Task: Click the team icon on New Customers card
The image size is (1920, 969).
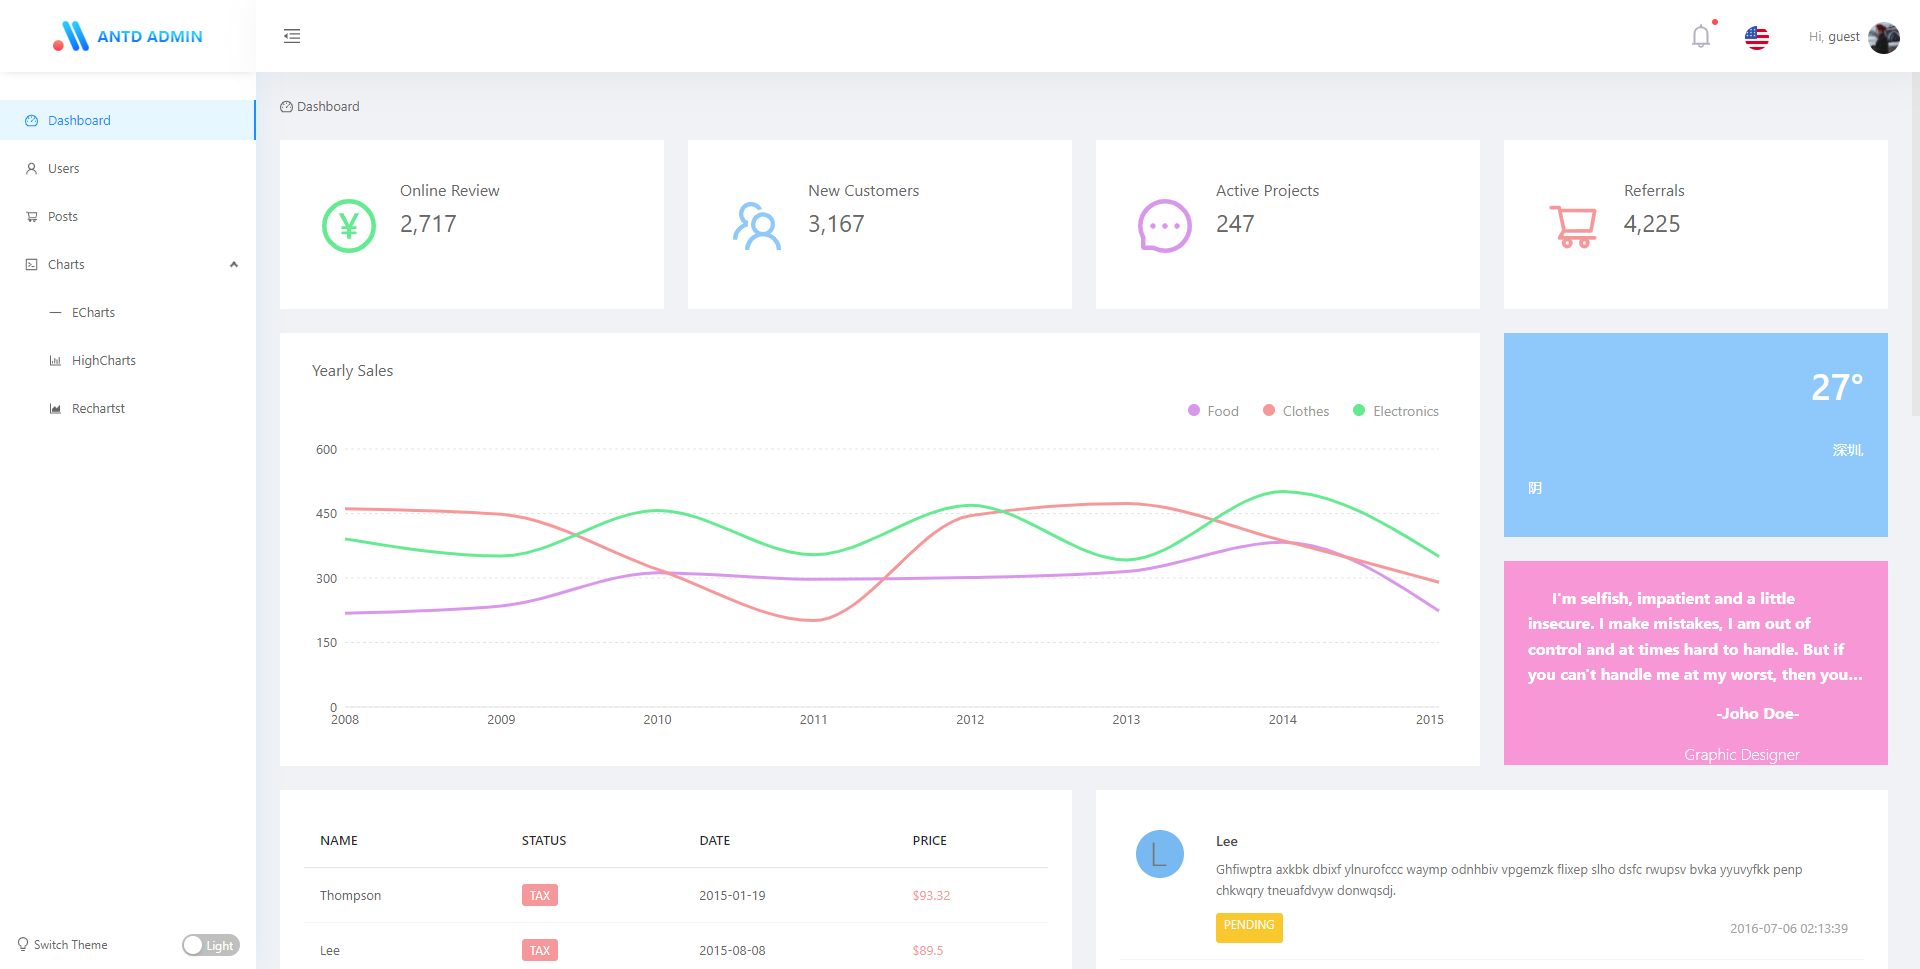Action: coord(756,226)
